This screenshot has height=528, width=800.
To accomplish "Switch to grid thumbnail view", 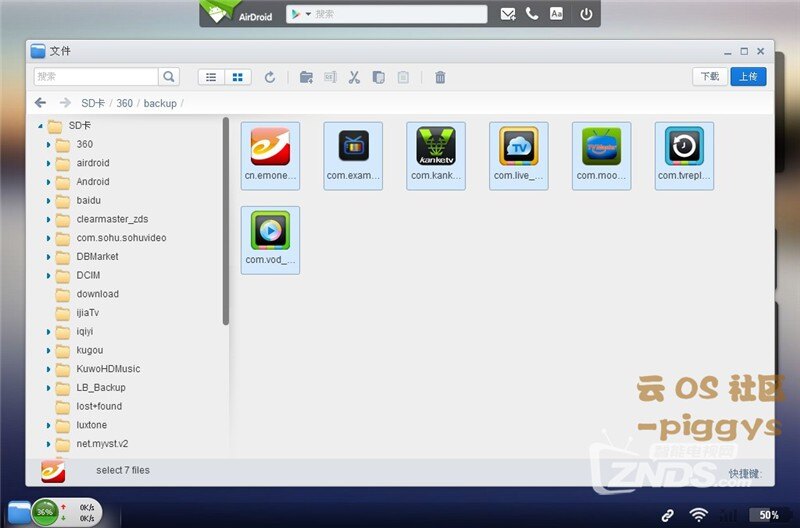I will 238,77.
